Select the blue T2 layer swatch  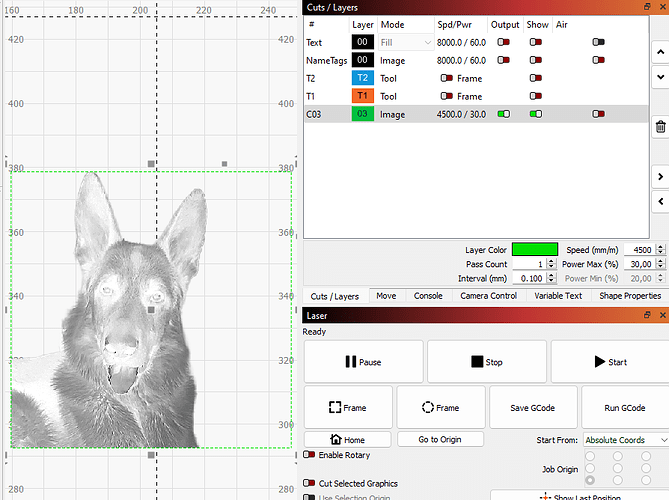tap(363, 78)
